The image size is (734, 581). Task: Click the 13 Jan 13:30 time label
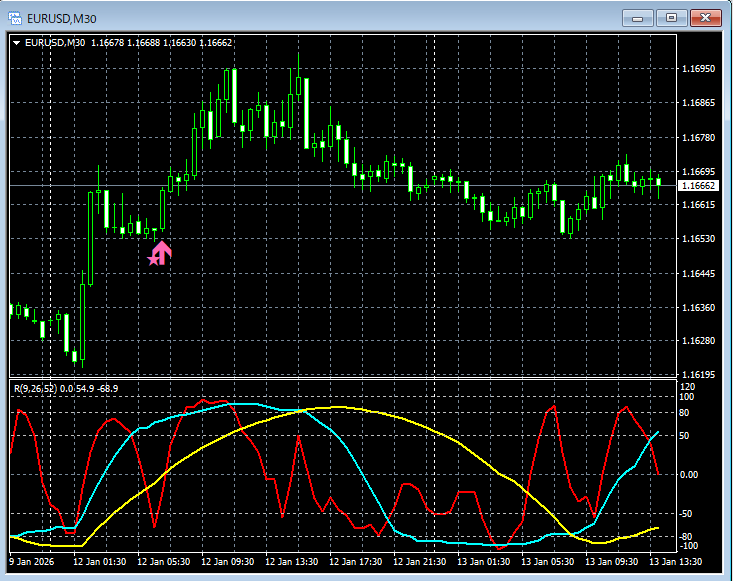click(675, 561)
